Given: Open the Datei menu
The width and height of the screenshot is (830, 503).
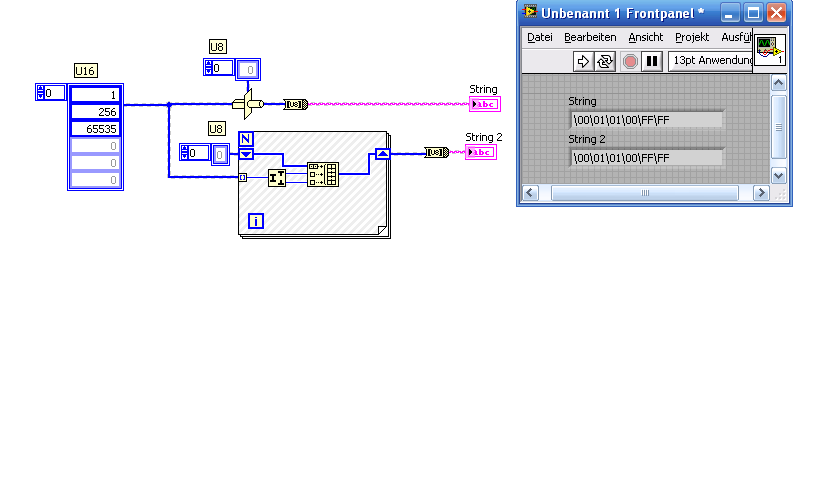Looking at the screenshot, I should 539,38.
